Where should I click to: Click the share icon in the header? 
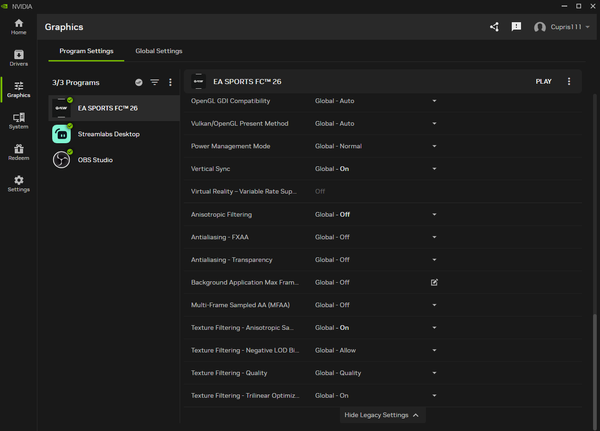(494, 27)
